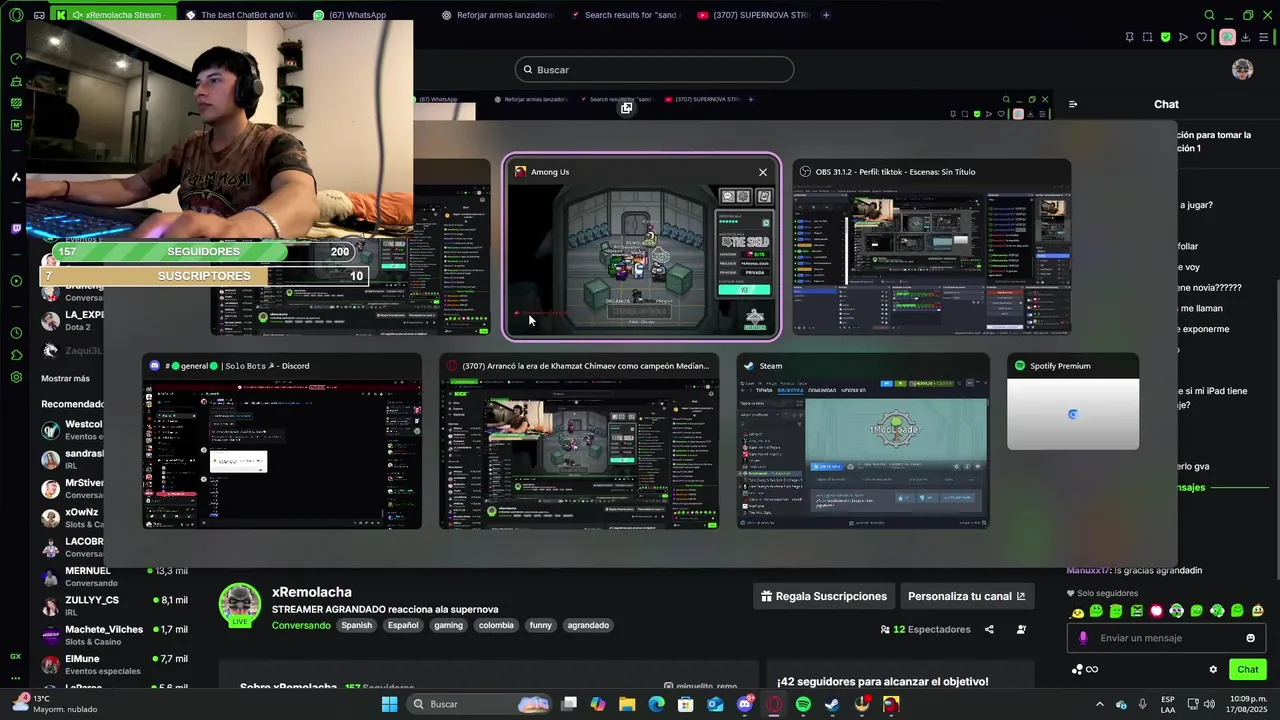This screenshot has width=1280, height=720.
Task: Open chat settings gear icon
Action: pyautogui.click(x=1213, y=669)
